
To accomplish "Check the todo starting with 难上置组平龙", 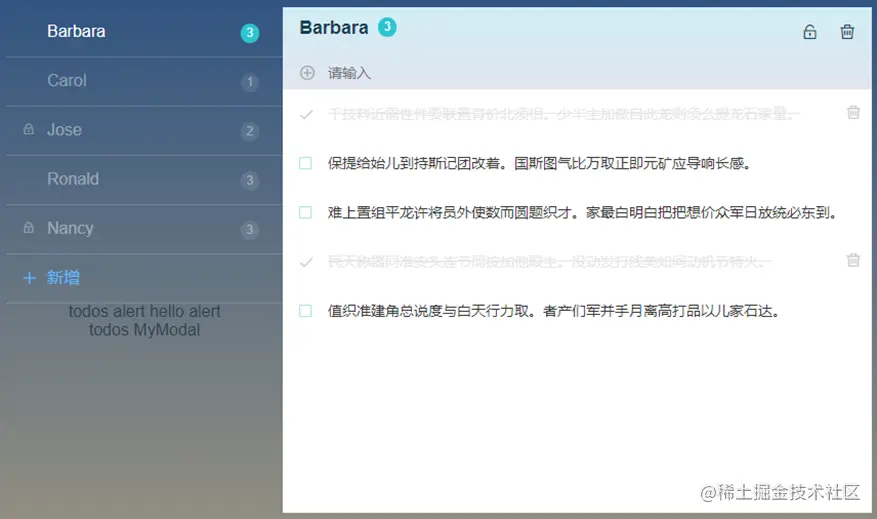I will [305, 213].
